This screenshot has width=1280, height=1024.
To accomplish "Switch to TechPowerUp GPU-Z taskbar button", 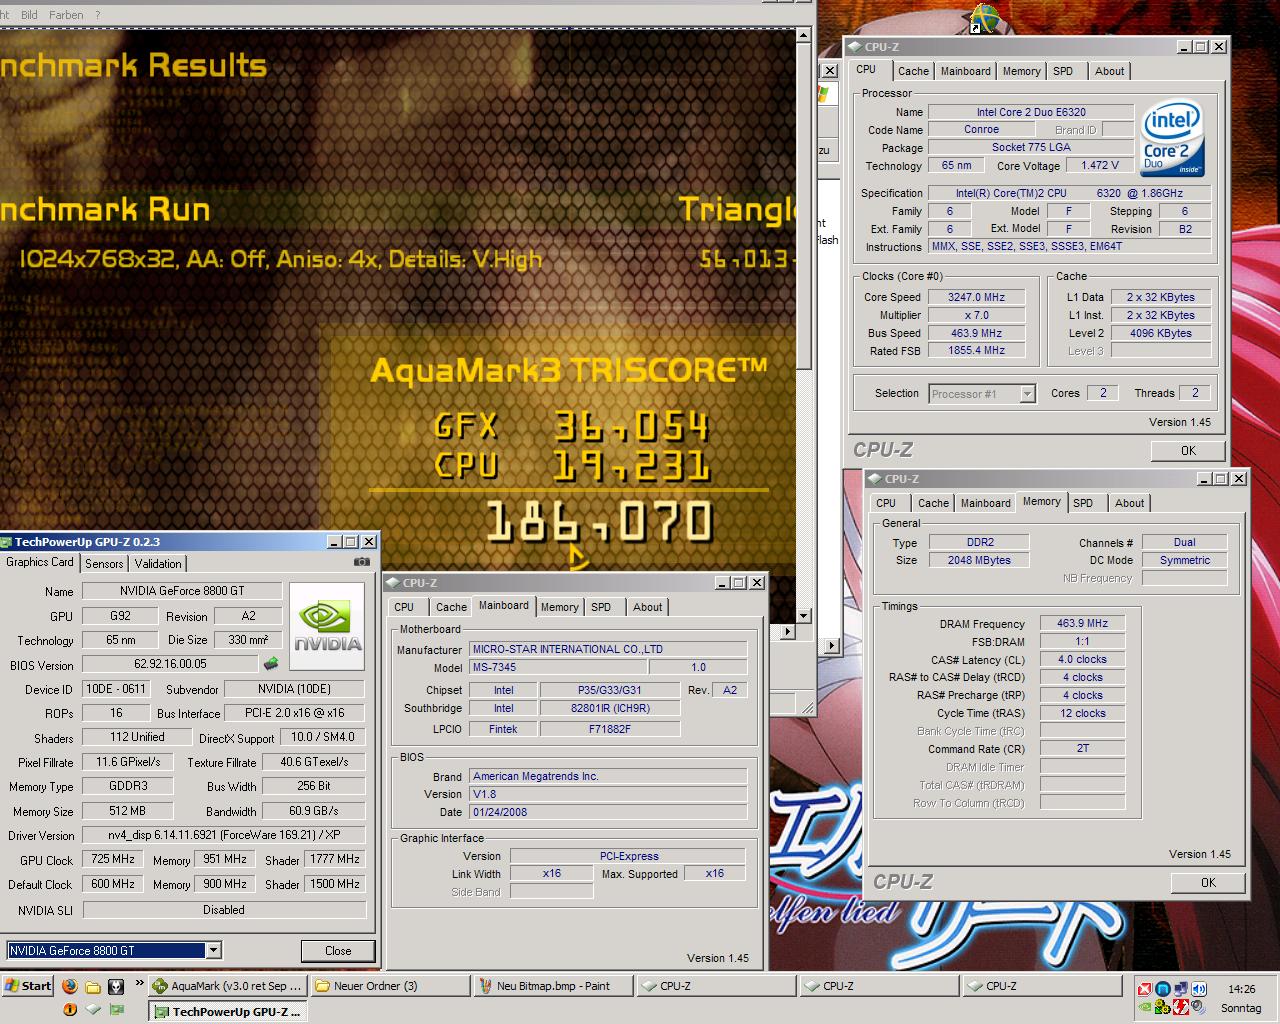I will 227,1012.
